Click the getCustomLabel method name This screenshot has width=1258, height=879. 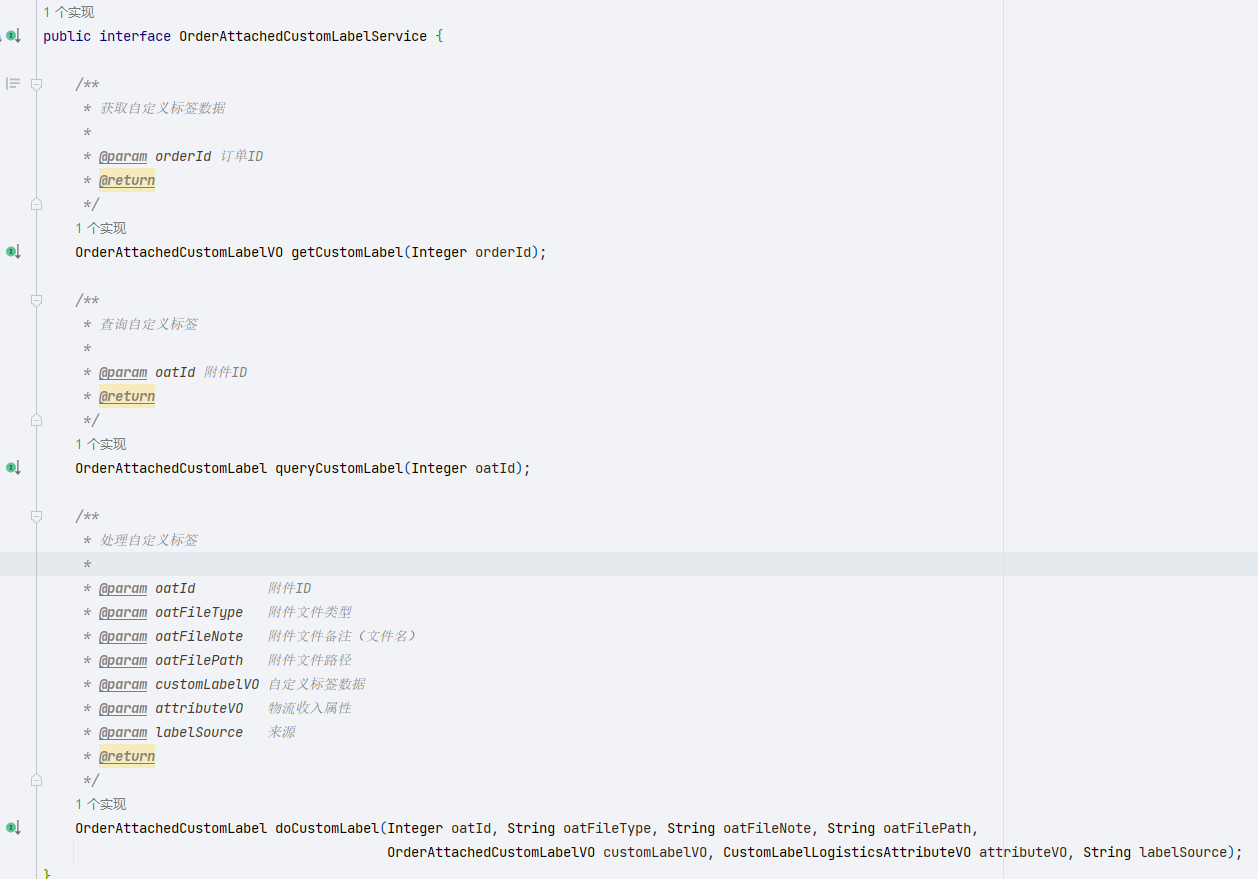(347, 252)
